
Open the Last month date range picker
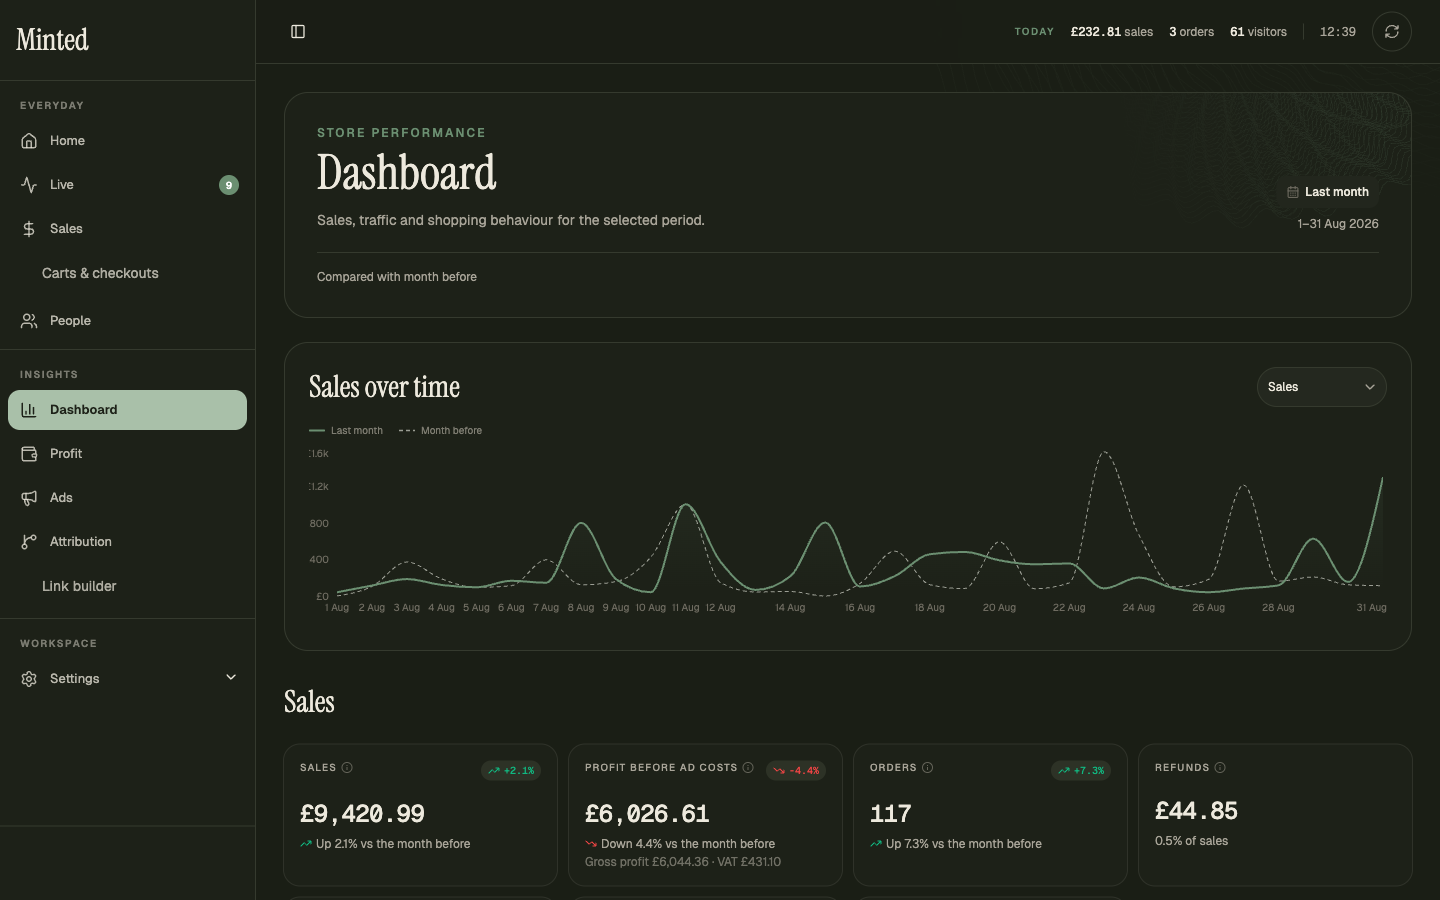[1327, 192]
